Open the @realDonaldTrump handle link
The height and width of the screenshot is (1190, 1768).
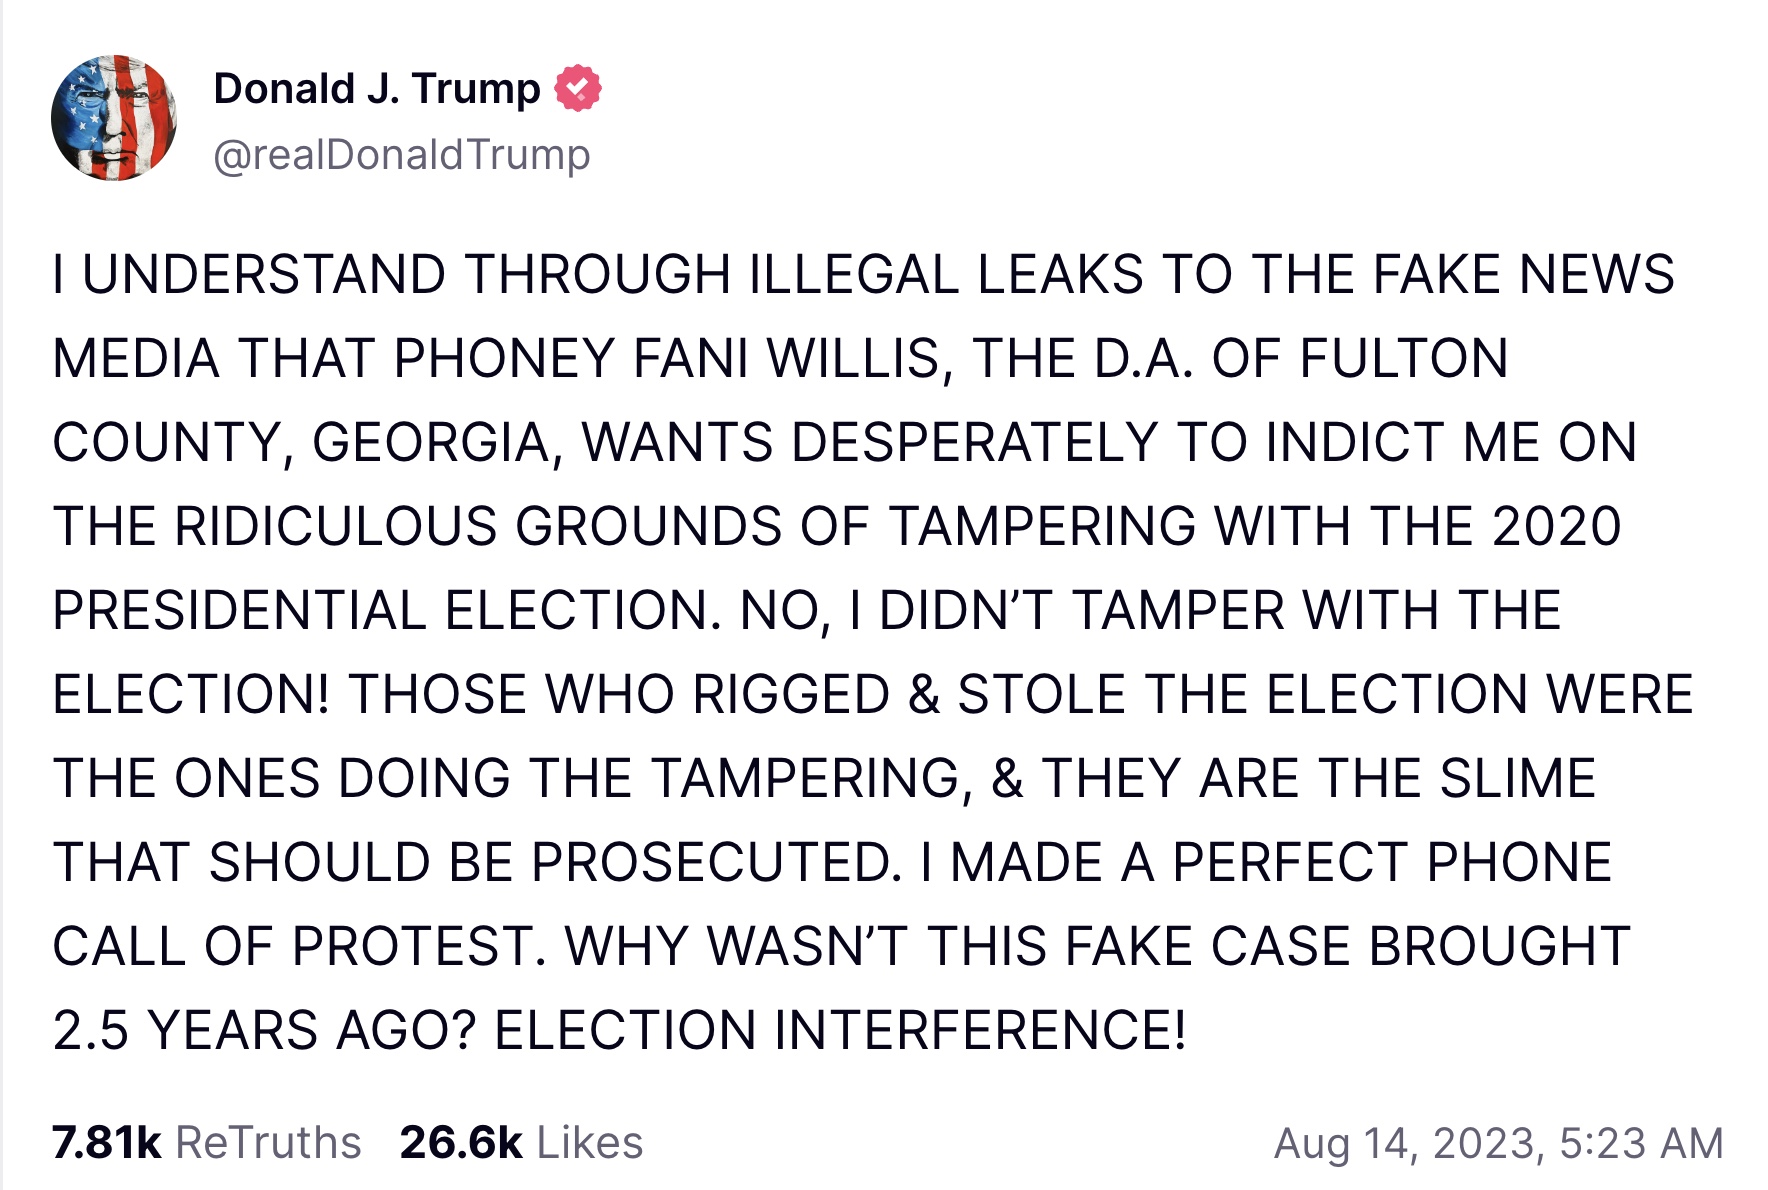coord(402,155)
